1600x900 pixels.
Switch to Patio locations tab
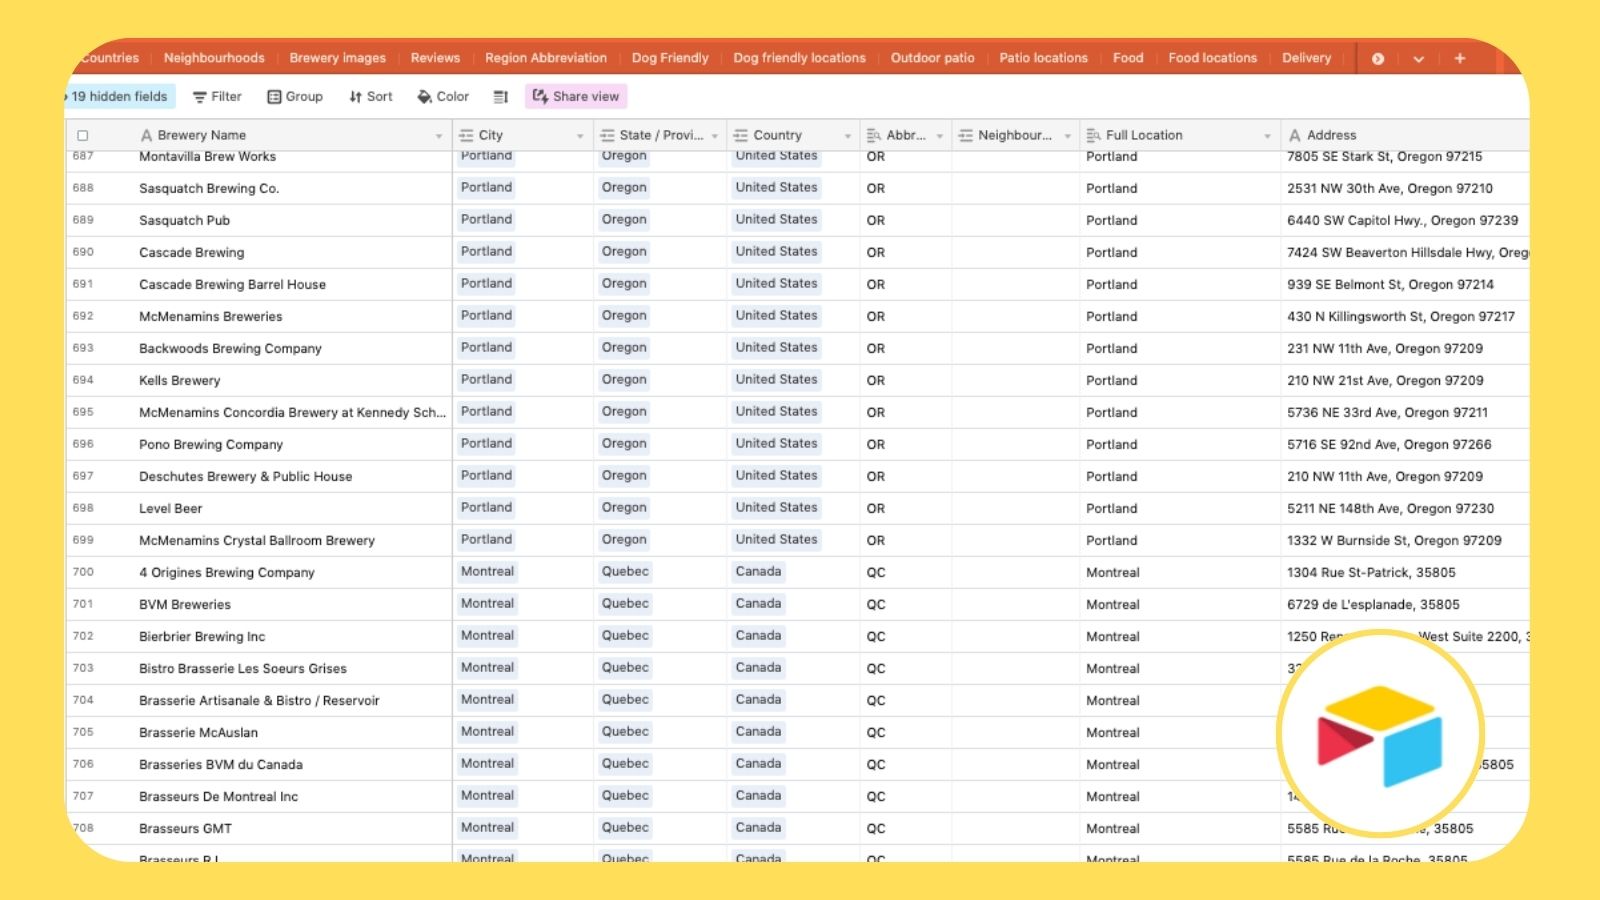[x=1043, y=58]
